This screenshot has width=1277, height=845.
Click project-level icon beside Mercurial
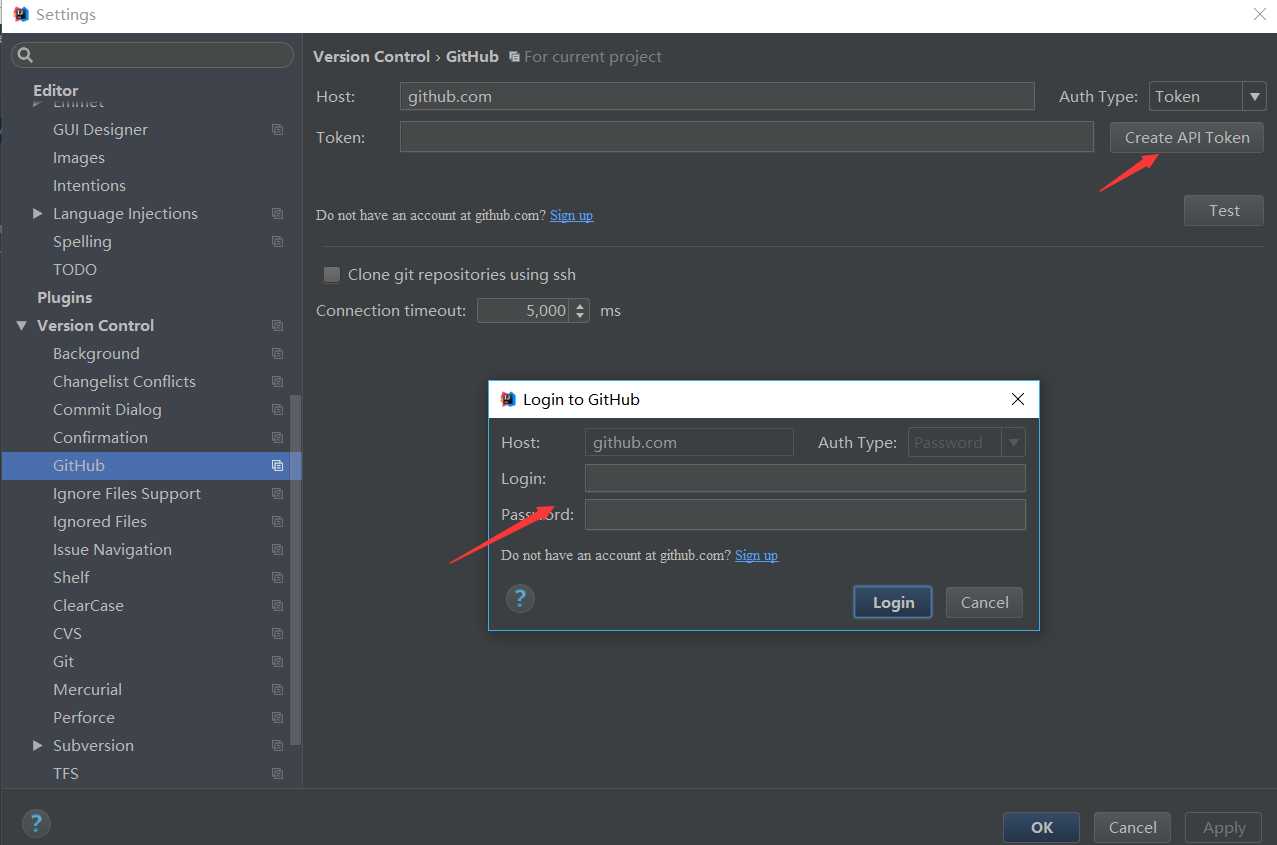click(277, 690)
